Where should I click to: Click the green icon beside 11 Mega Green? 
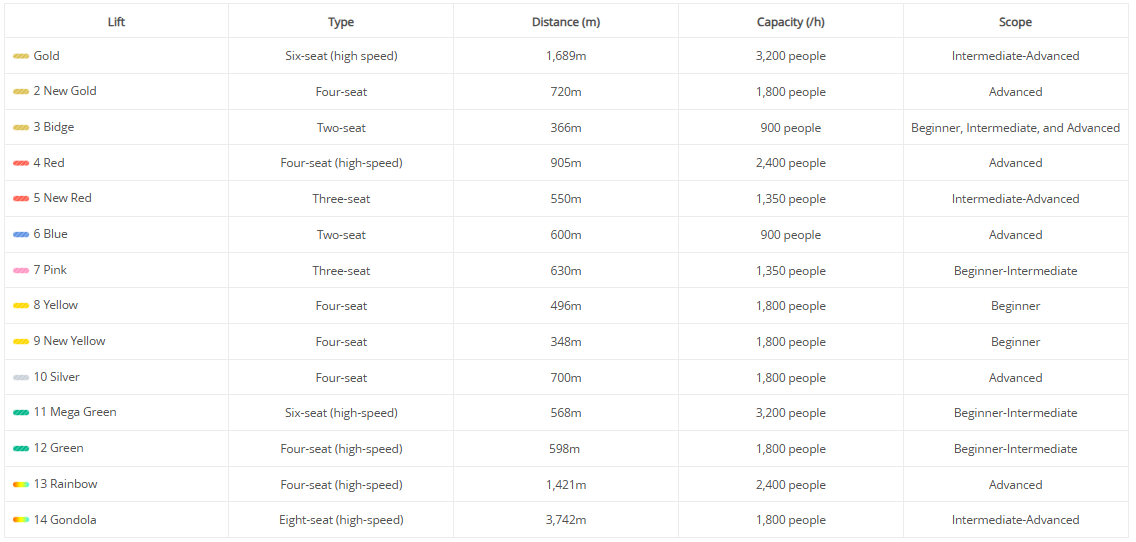point(21,413)
